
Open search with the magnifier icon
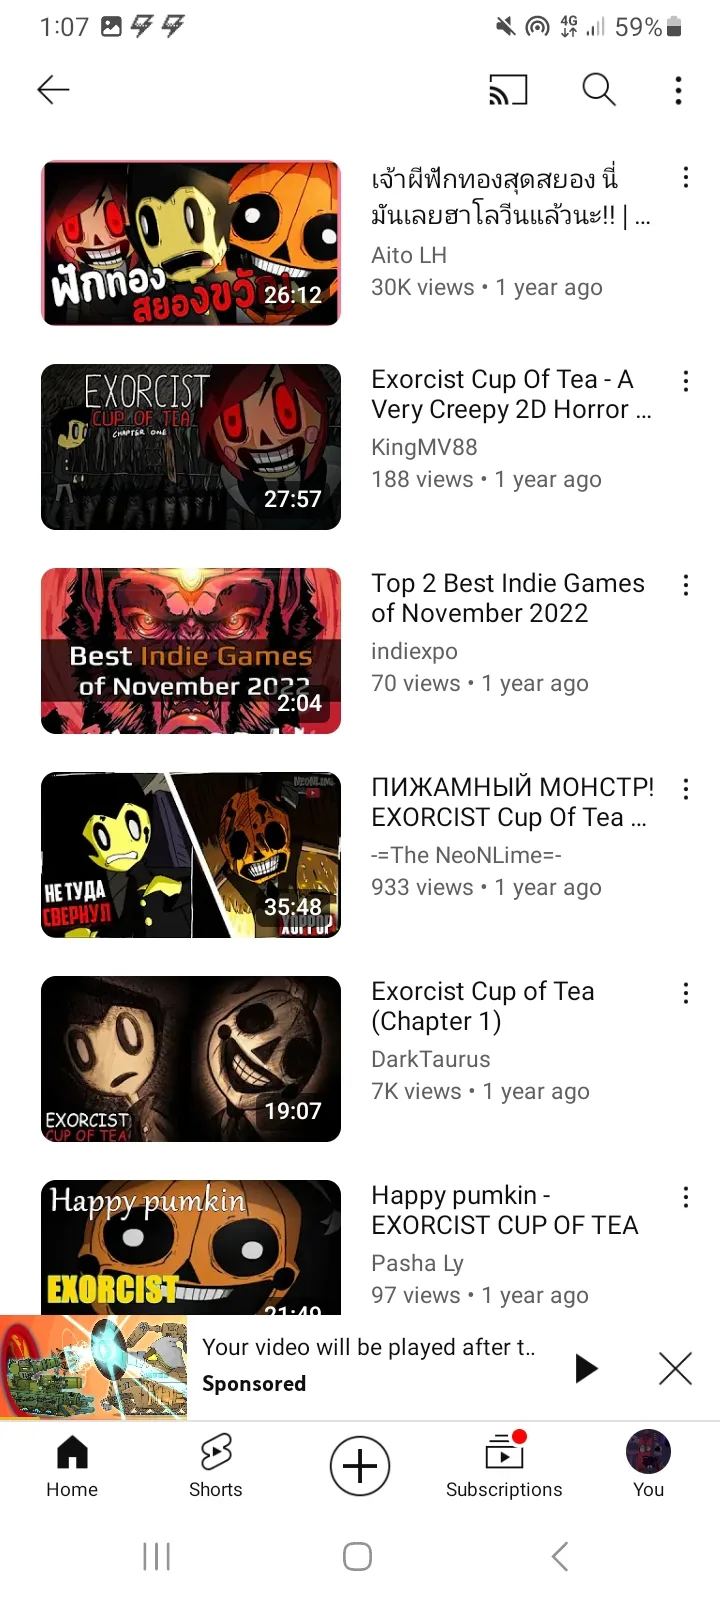point(598,90)
